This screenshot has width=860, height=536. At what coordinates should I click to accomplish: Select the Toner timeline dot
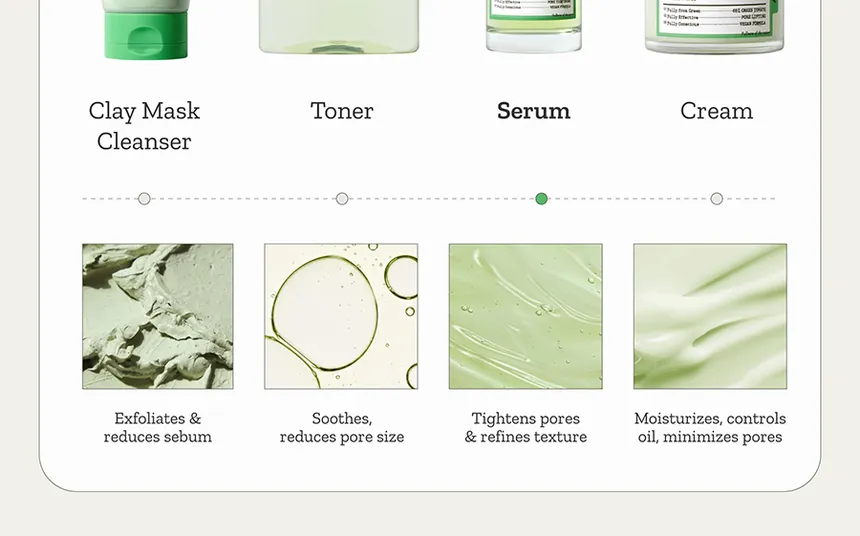(342, 199)
